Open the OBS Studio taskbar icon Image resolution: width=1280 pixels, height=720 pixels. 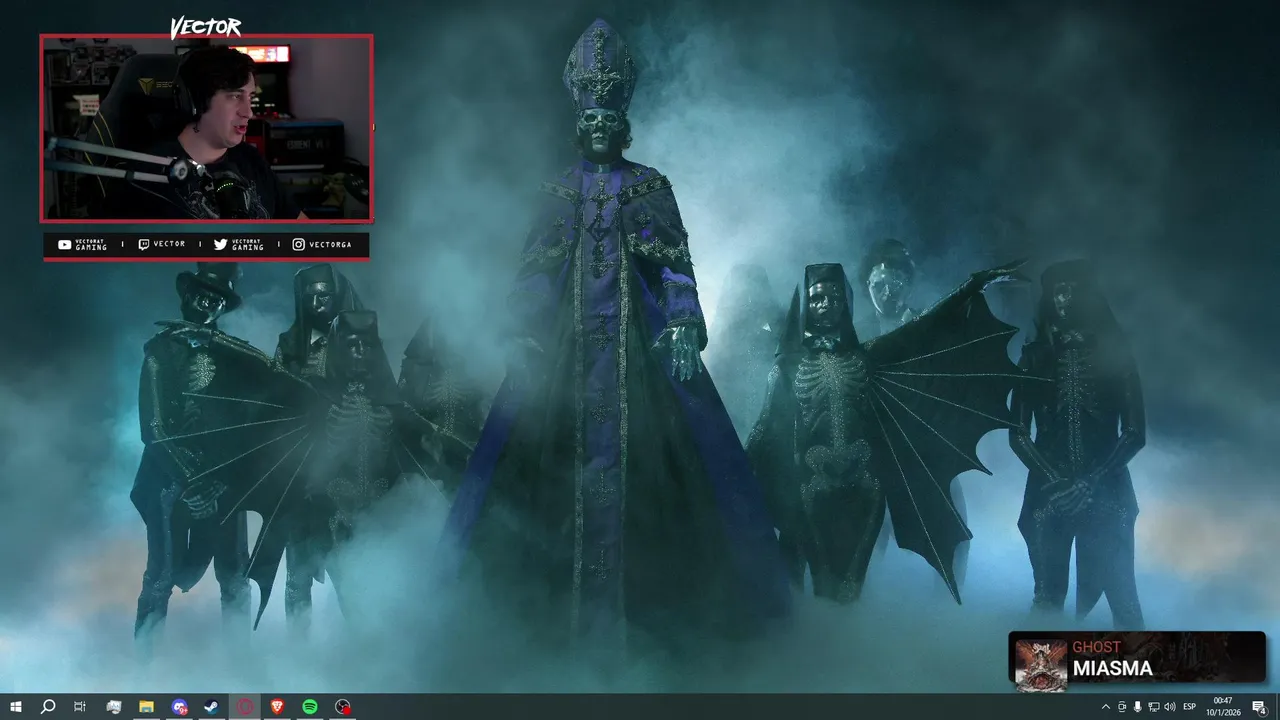pos(343,707)
